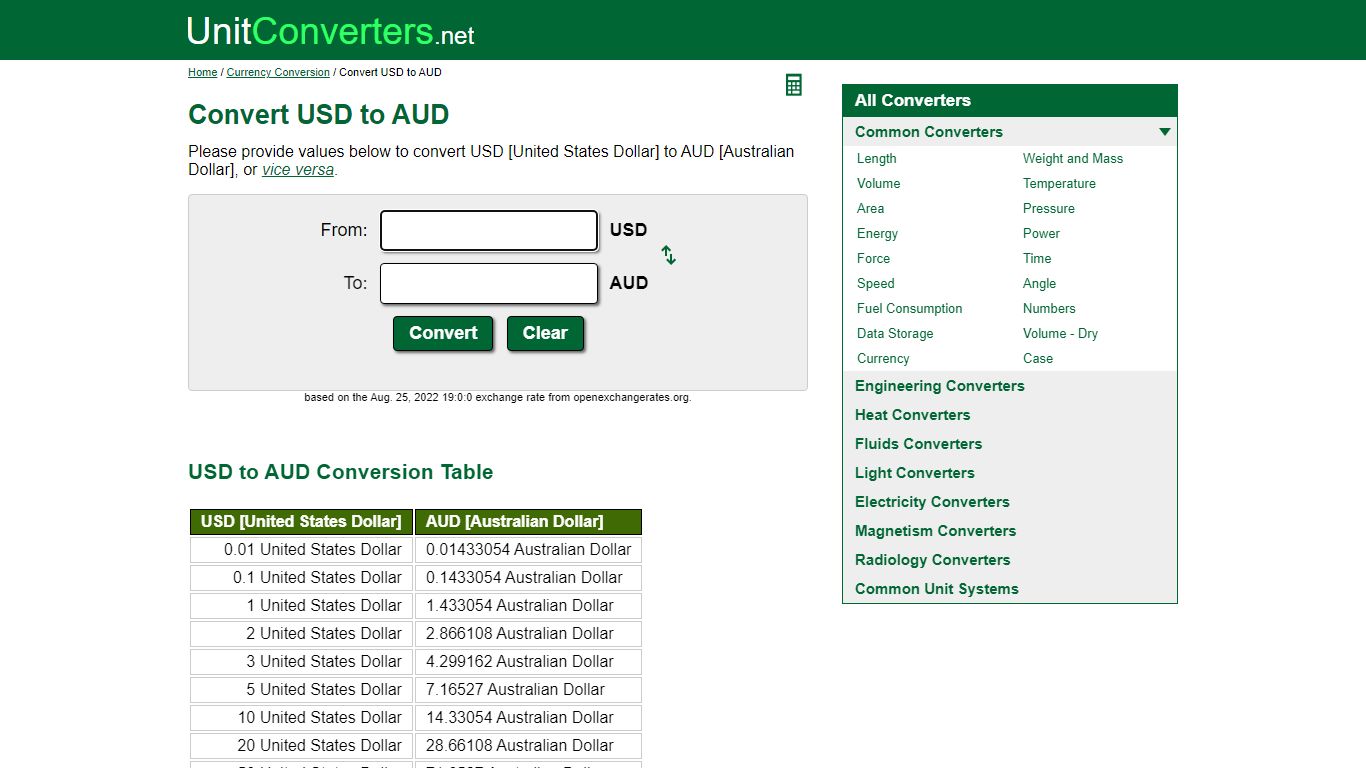This screenshot has width=1366, height=768.
Task: Collapse the Common Converters section
Action: [1010, 132]
